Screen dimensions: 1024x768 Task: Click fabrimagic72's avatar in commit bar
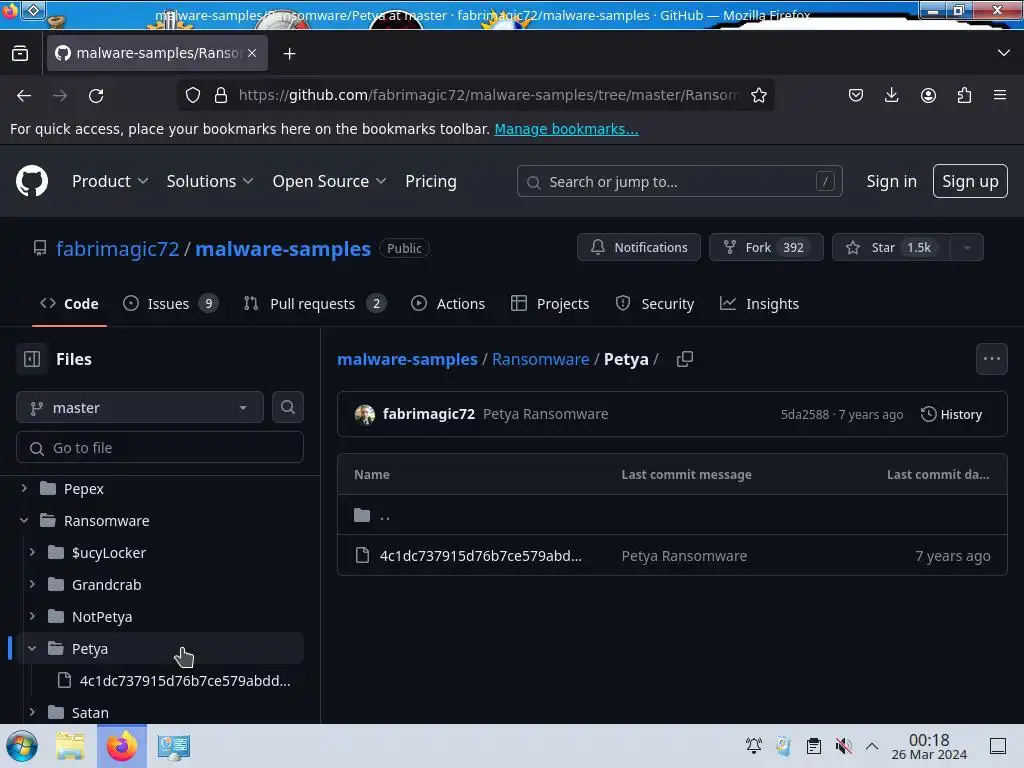364,414
